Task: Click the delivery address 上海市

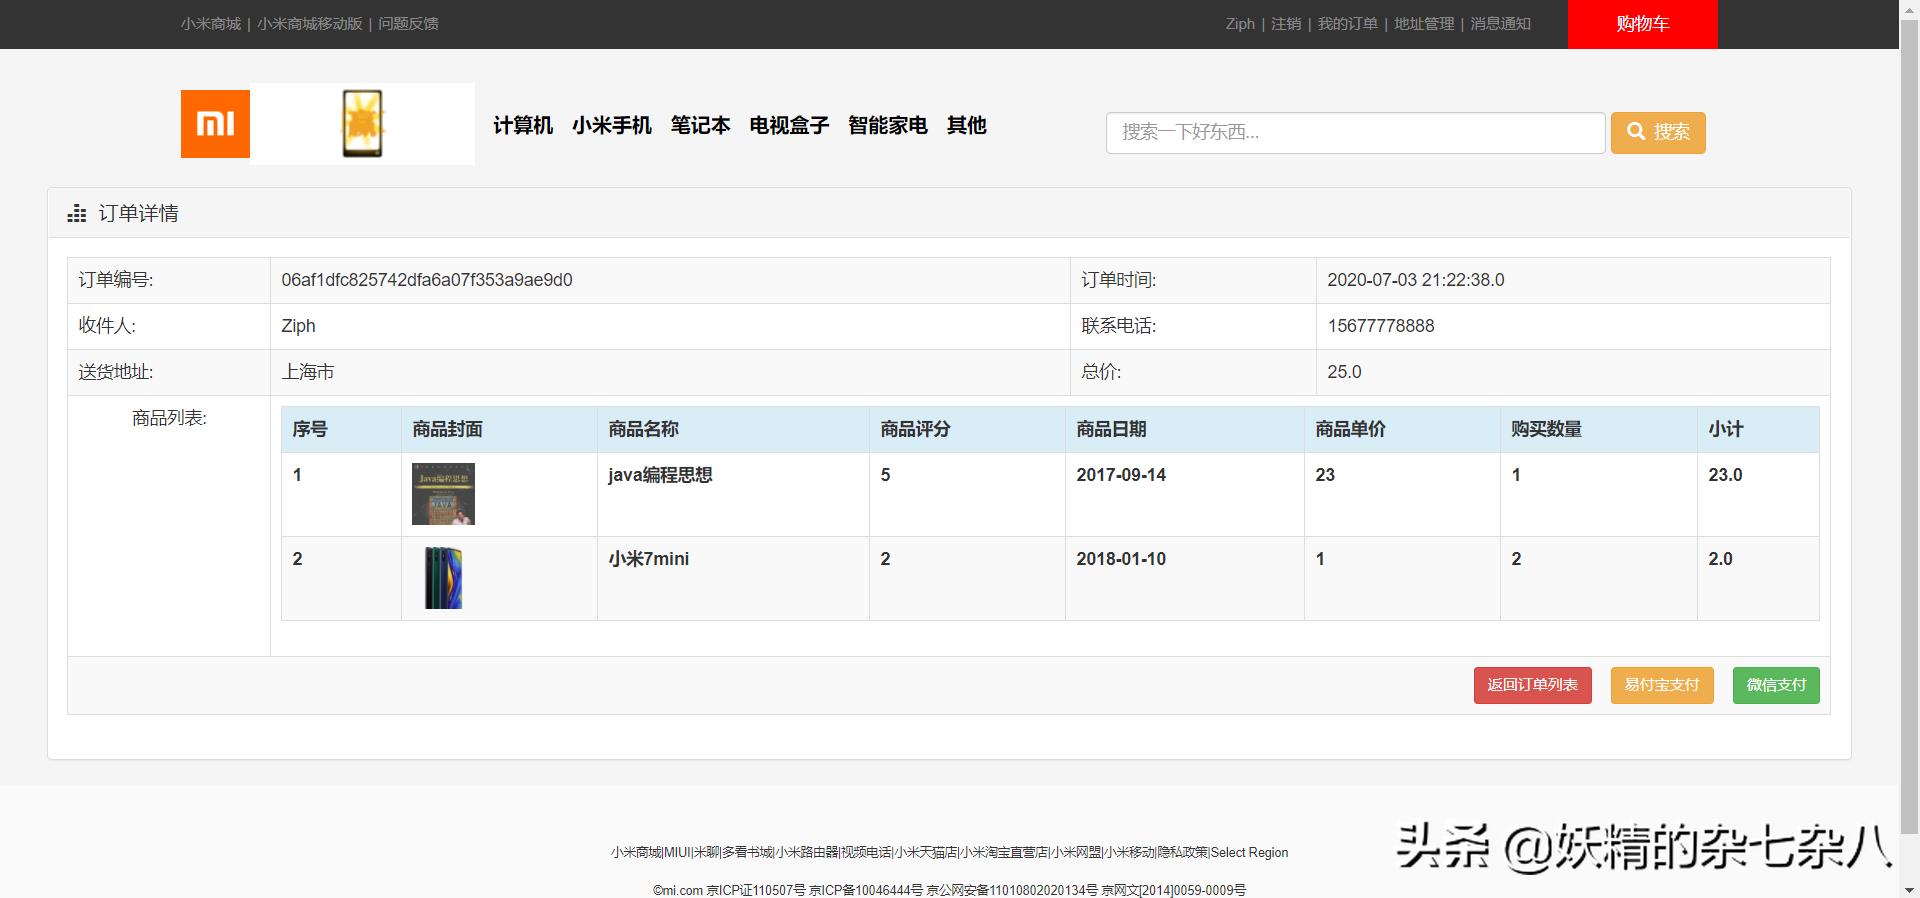Action: (308, 372)
